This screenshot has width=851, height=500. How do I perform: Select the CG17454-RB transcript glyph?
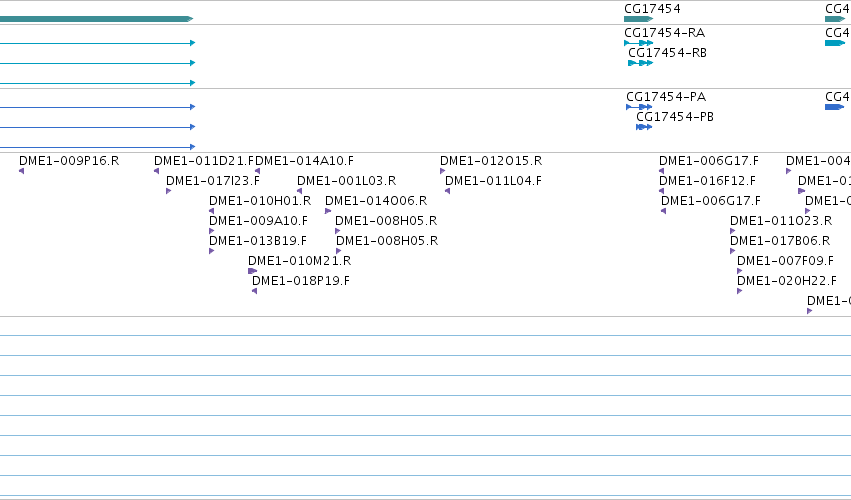pos(640,63)
